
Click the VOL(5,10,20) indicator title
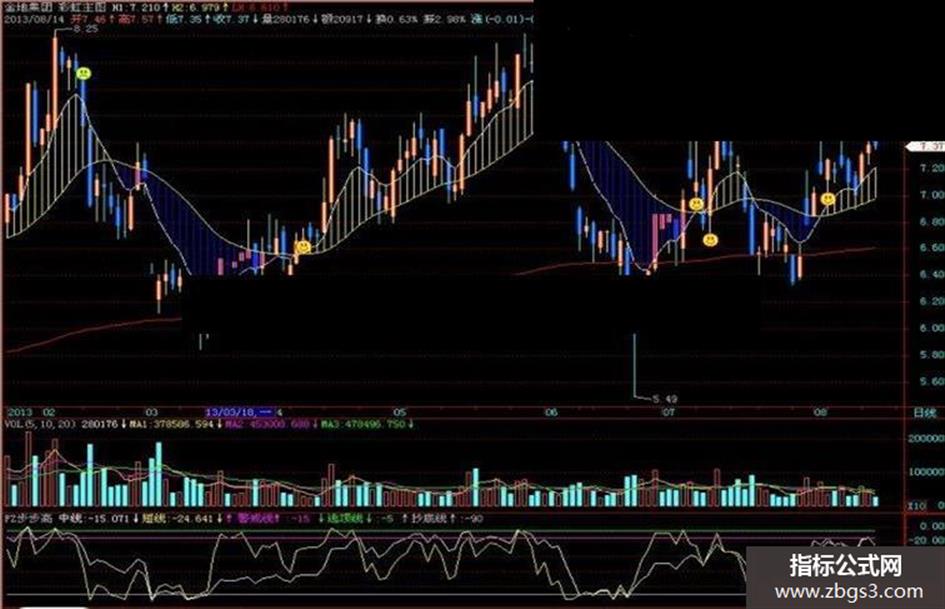[x=40, y=424]
